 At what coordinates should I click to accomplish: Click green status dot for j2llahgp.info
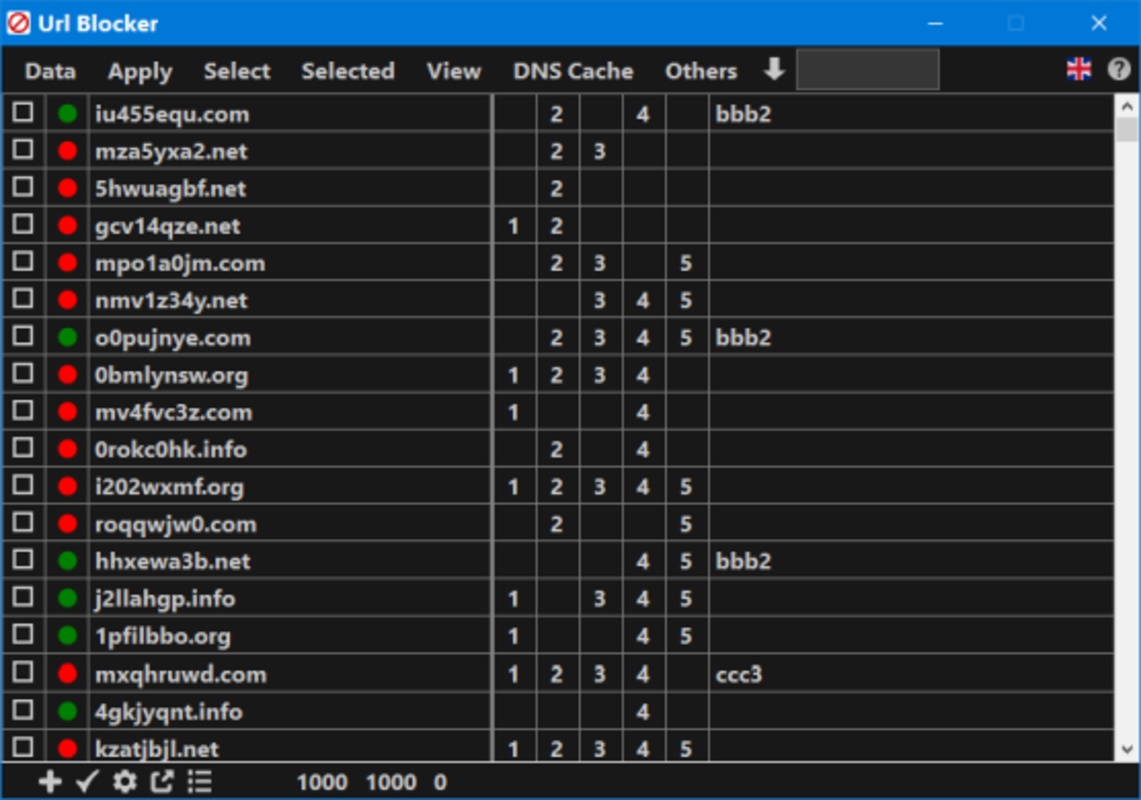(x=68, y=598)
